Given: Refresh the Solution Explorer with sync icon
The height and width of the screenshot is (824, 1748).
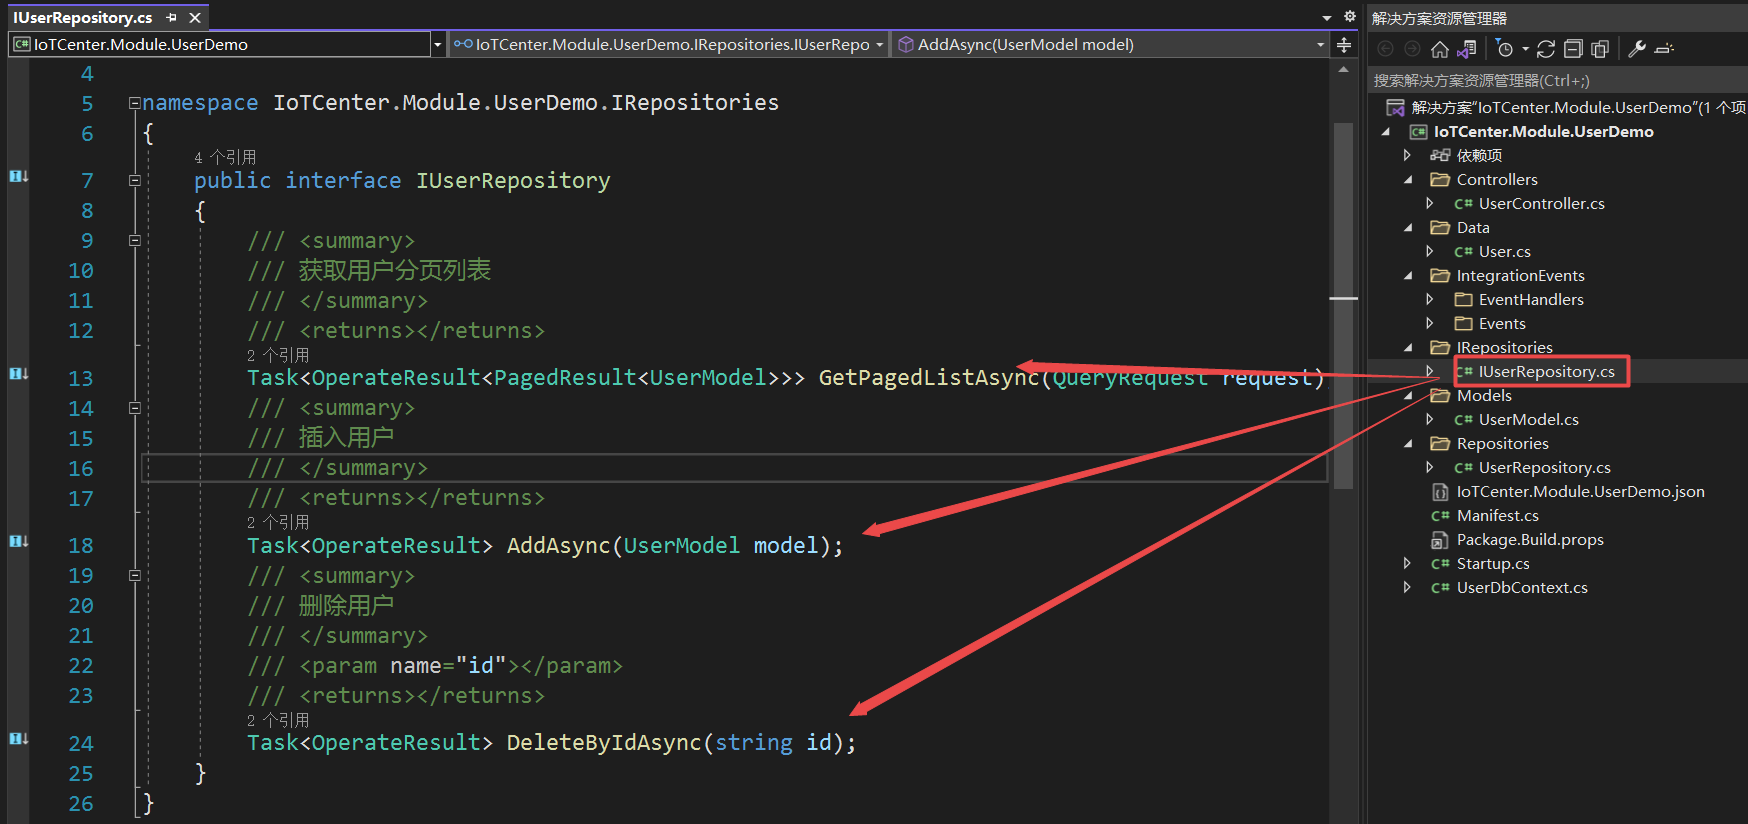Looking at the screenshot, I should [x=1546, y=49].
